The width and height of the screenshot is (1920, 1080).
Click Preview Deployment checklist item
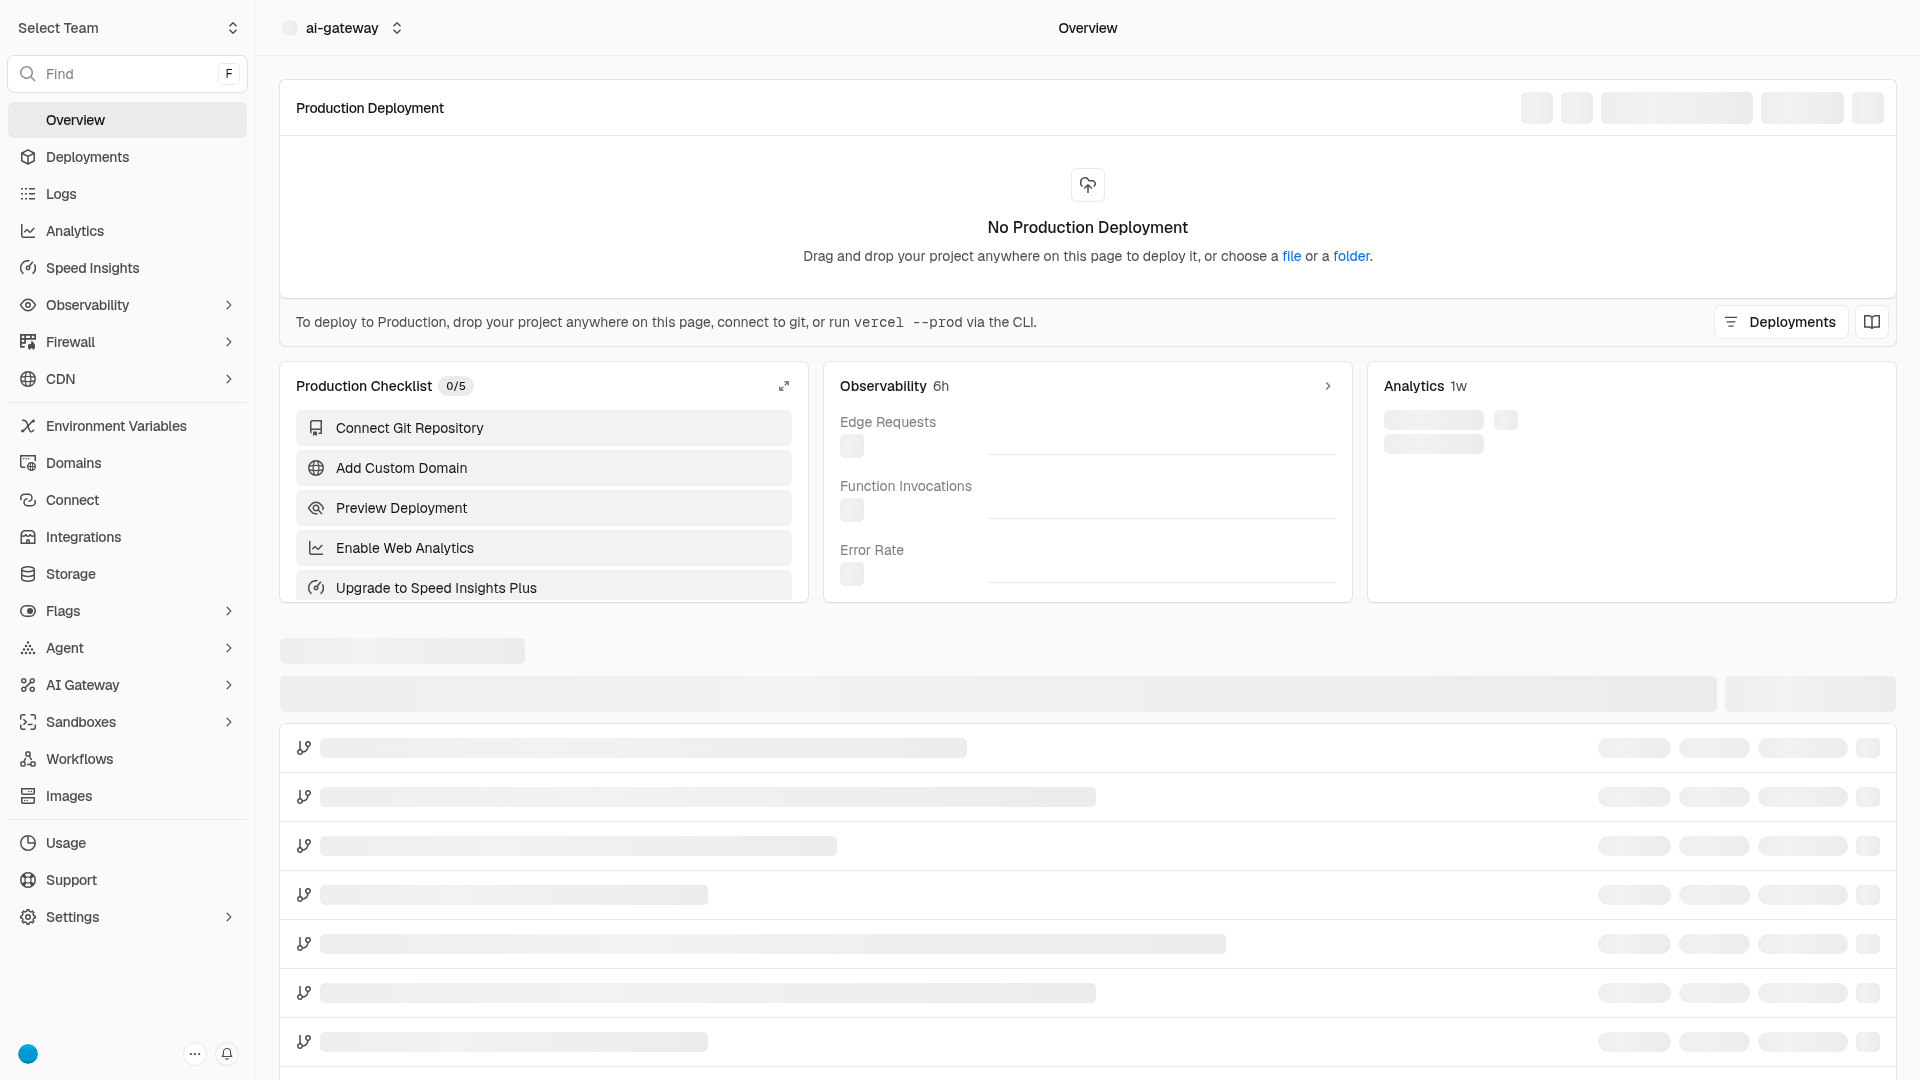pyautogui.click(x=544, y=508)
